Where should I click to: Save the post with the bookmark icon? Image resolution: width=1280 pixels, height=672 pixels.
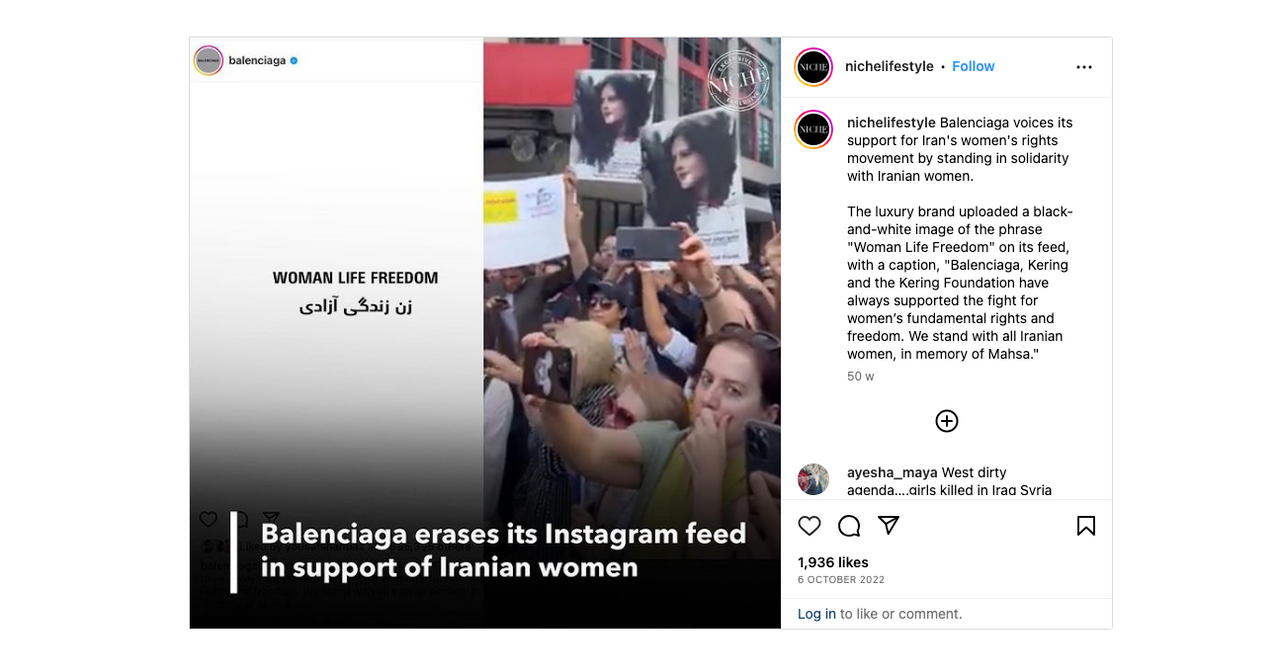click(1086, 526)
